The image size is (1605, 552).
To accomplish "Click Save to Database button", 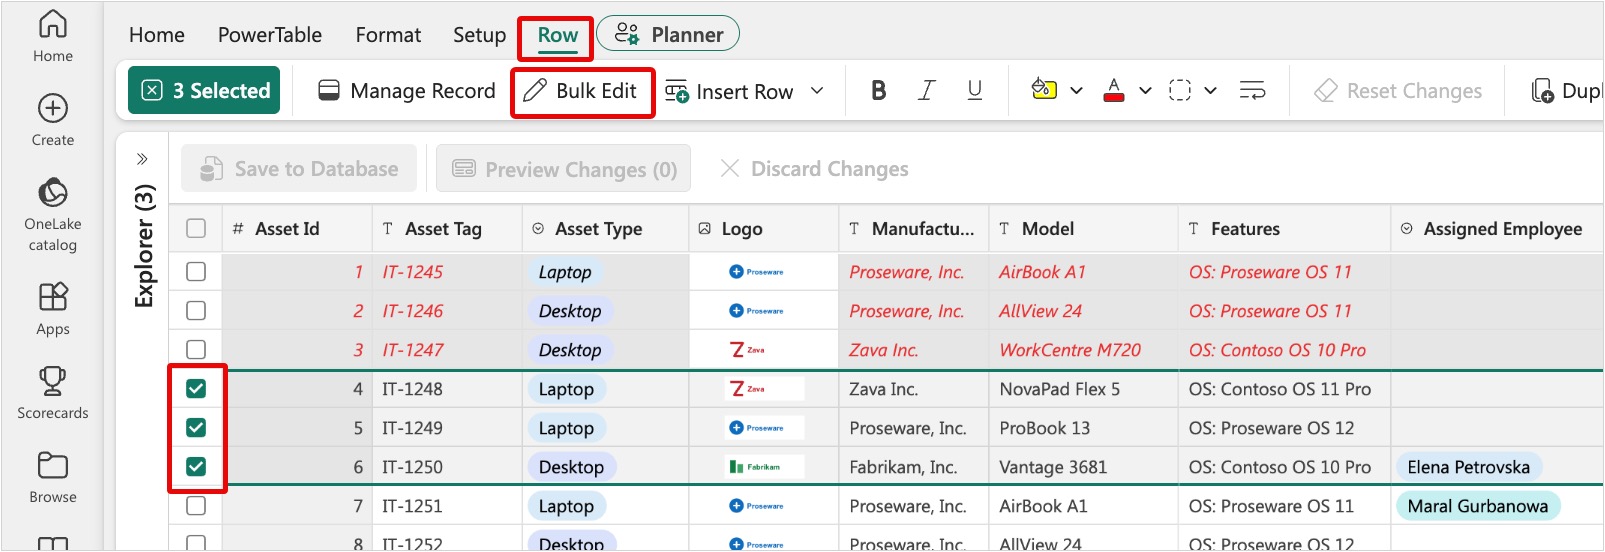I will pos(298,169).
